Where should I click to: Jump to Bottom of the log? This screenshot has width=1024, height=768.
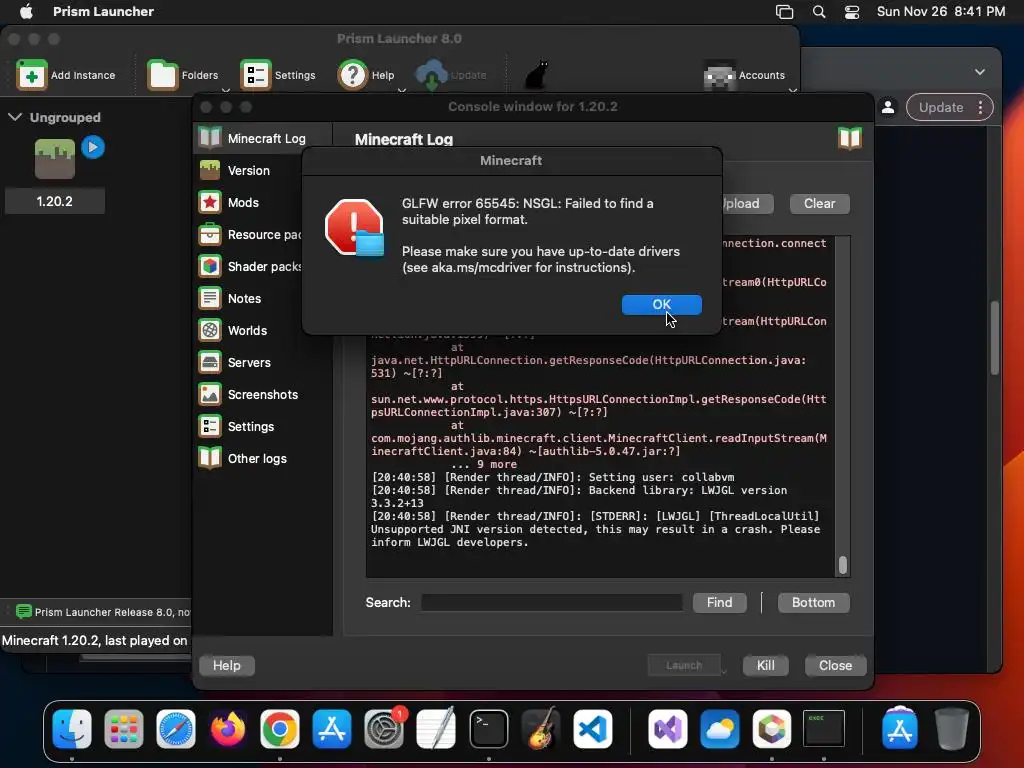[x=813, y=602]
